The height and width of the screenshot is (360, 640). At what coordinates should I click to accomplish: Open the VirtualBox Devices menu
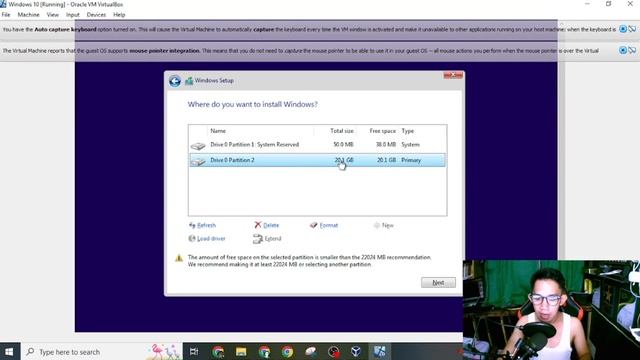coord(96,15)
